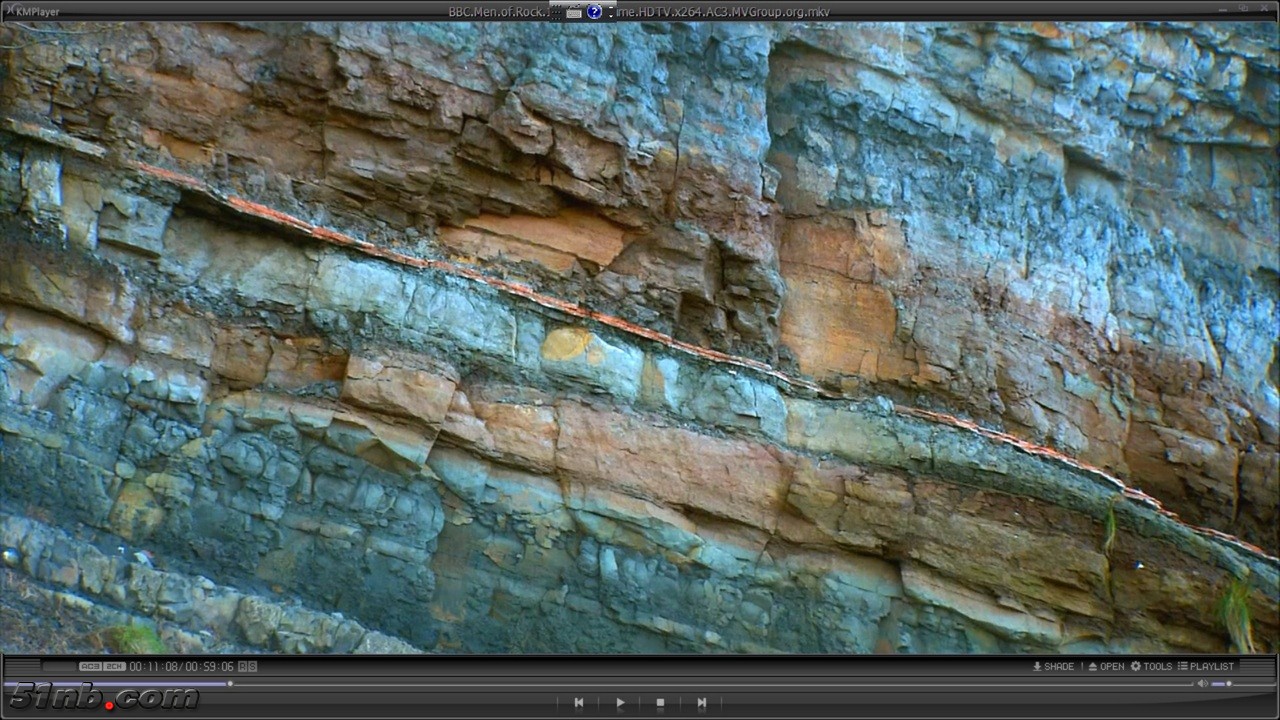Click the volume slider handle
This screenshot has height=720, width=1280.
(1229, 684)
